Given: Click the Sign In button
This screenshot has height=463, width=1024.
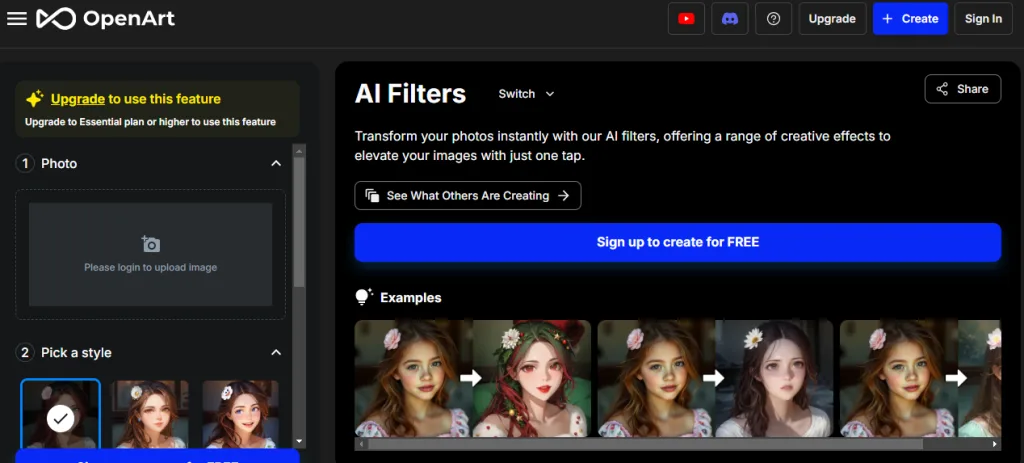Looking at the screenshot, I should (983, 19).
